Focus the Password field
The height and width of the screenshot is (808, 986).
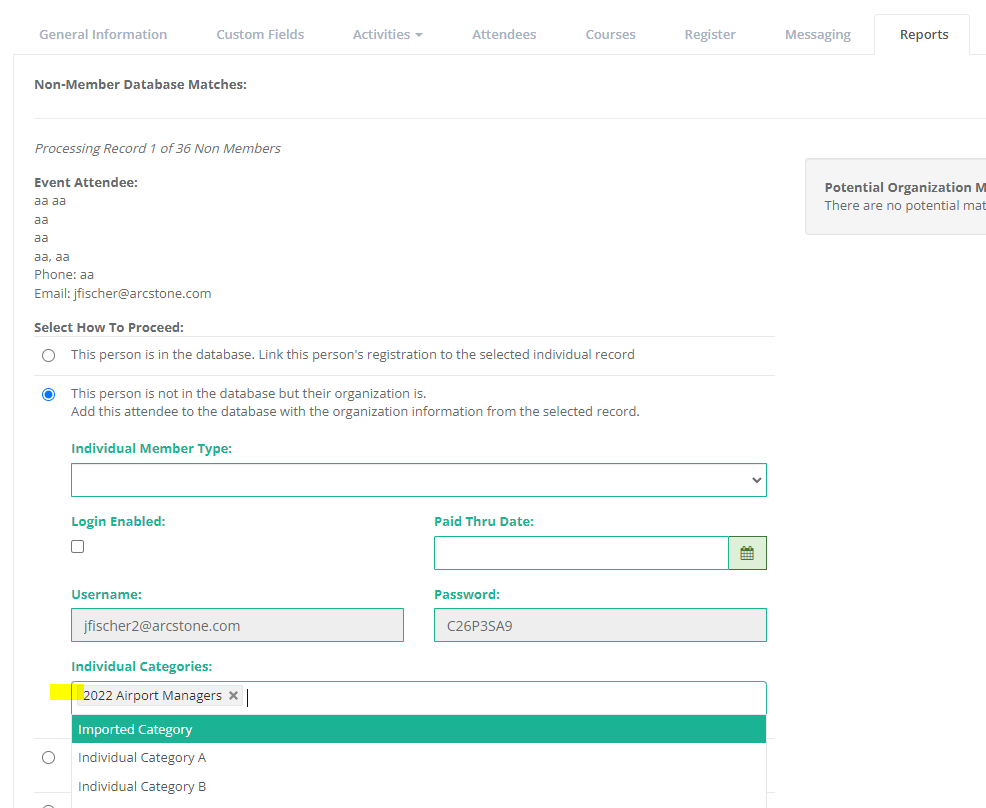click(600, 626)
